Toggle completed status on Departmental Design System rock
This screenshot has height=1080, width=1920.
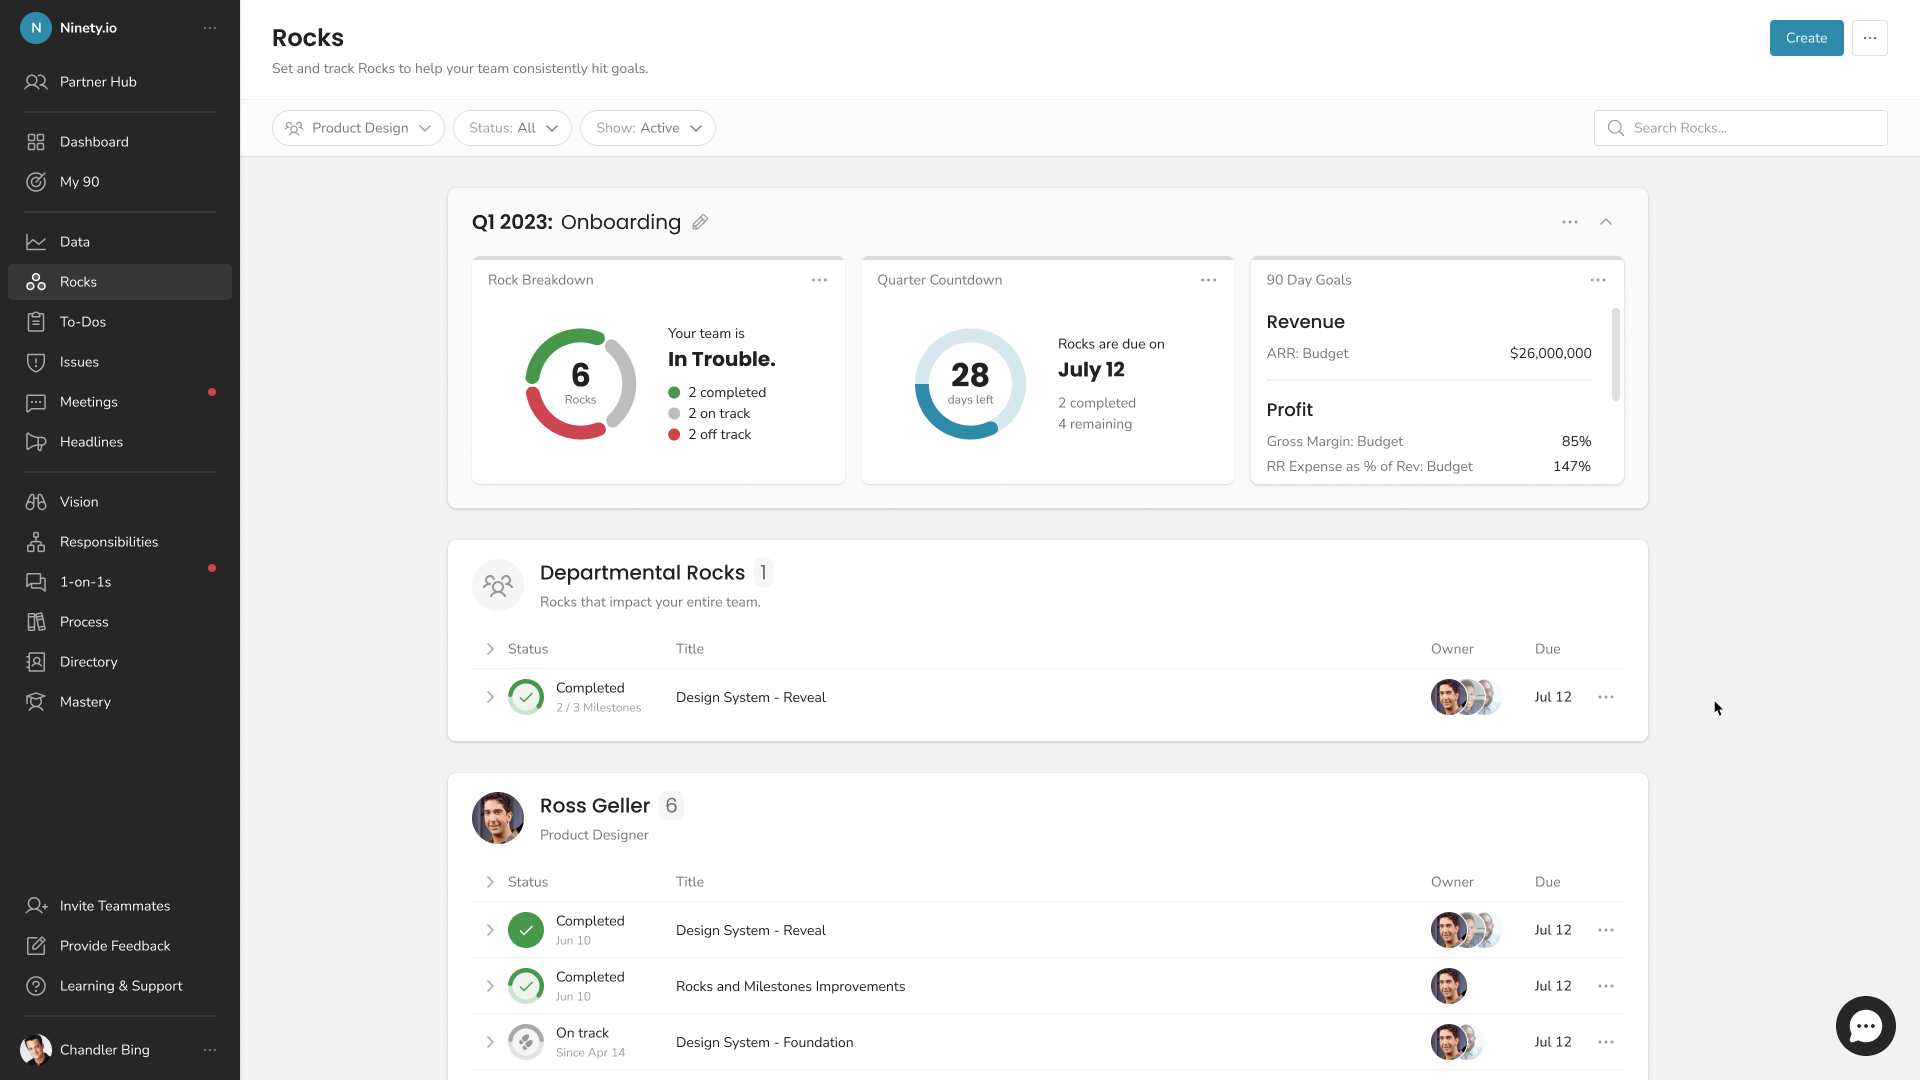pyautogui.click(x=526, y=697)
